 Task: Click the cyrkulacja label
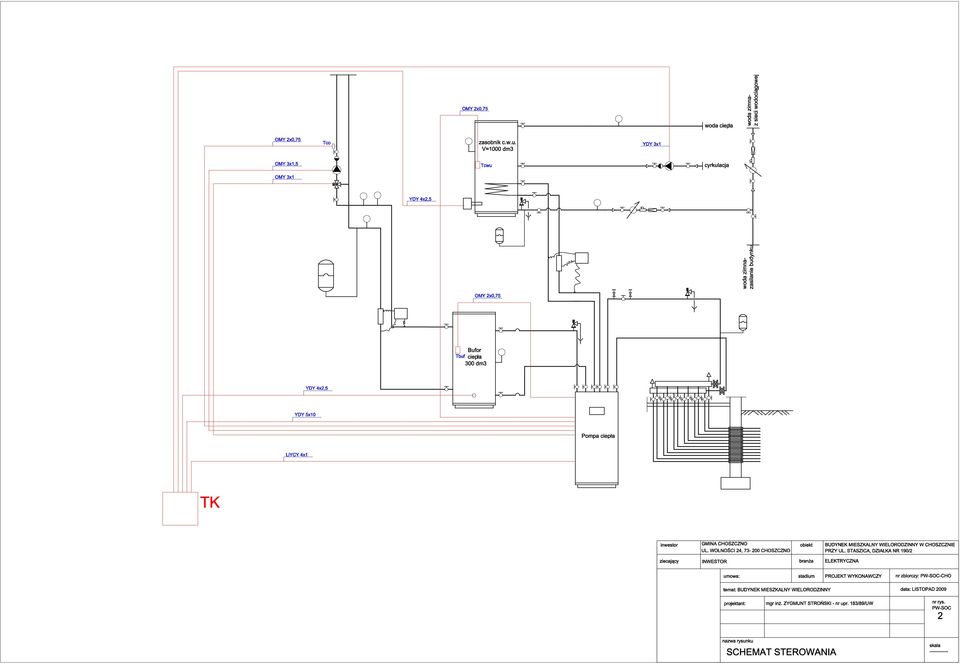click(716, 165)
